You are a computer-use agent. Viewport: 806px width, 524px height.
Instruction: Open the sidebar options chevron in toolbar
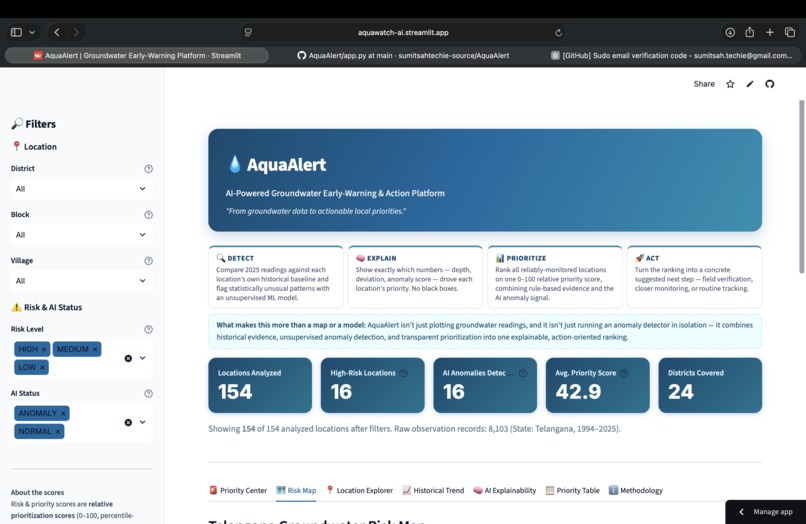point(32,32)
